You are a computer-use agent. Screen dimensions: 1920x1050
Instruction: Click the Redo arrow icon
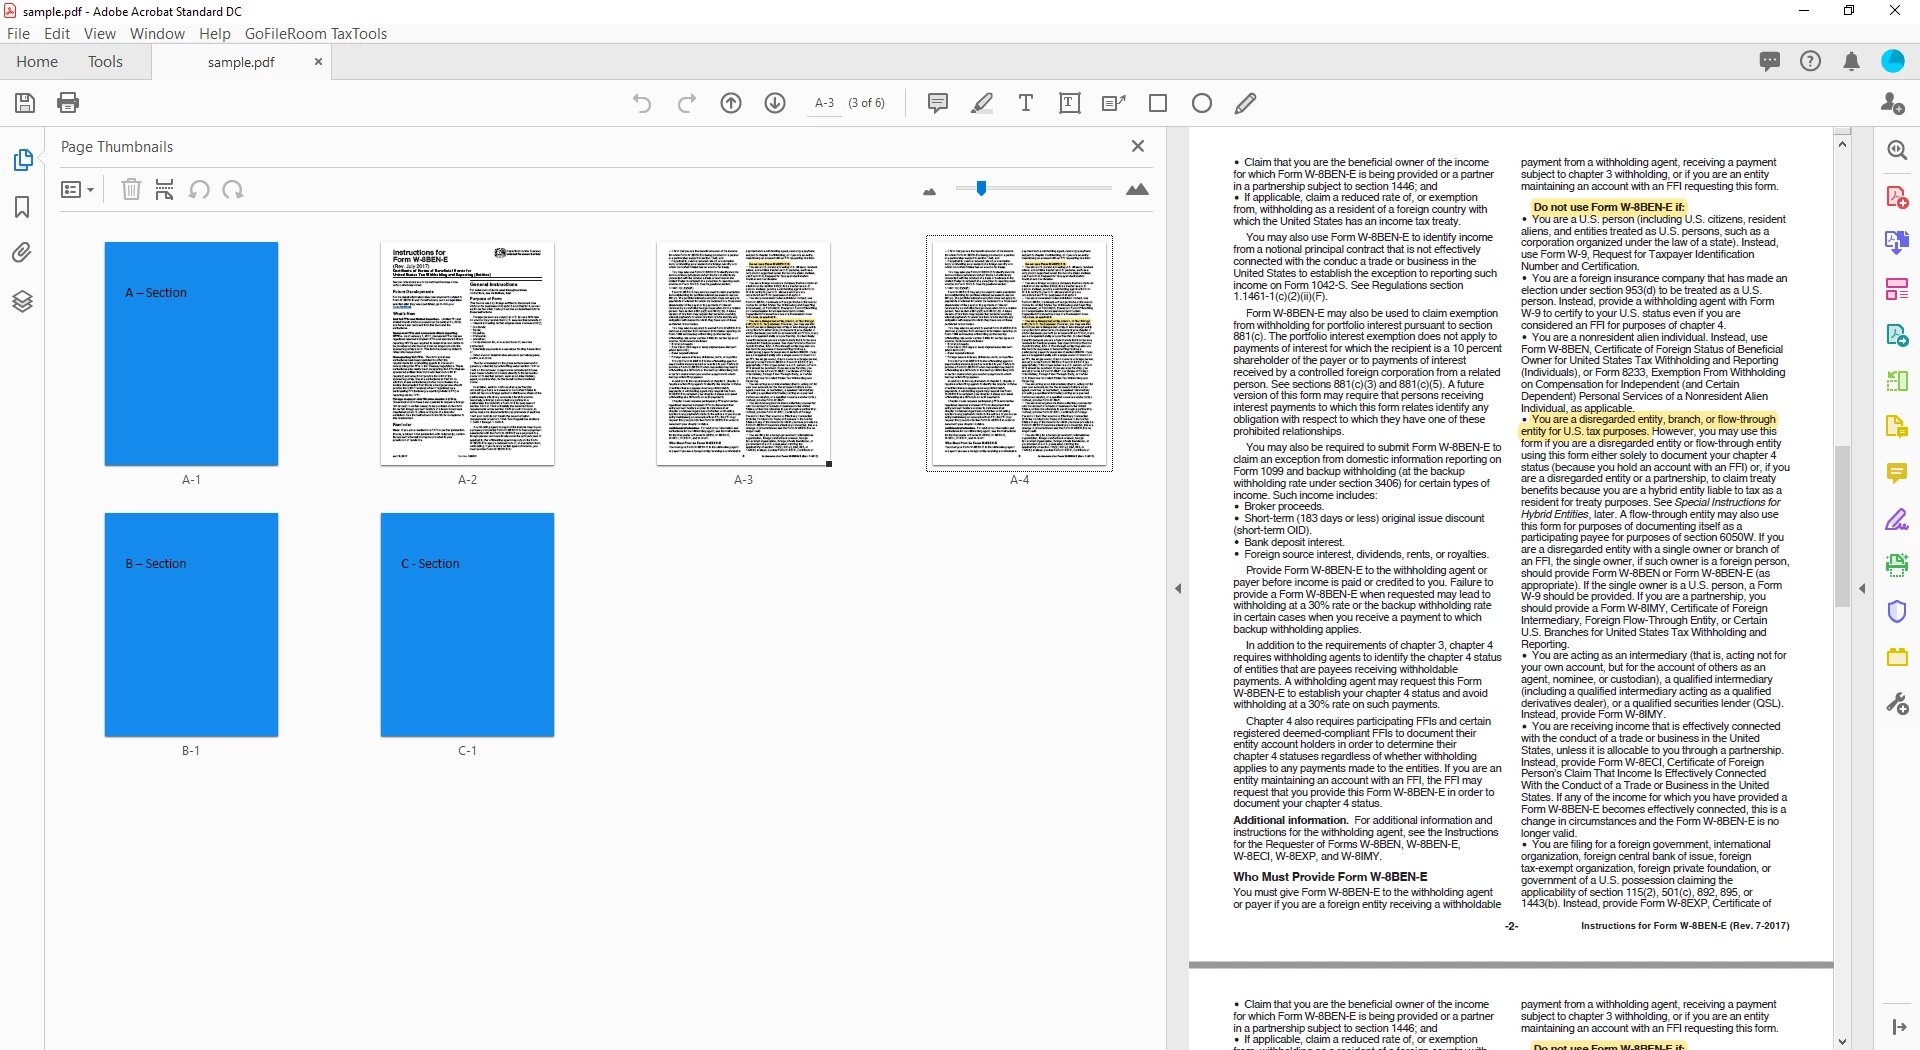tap(686, 103)
